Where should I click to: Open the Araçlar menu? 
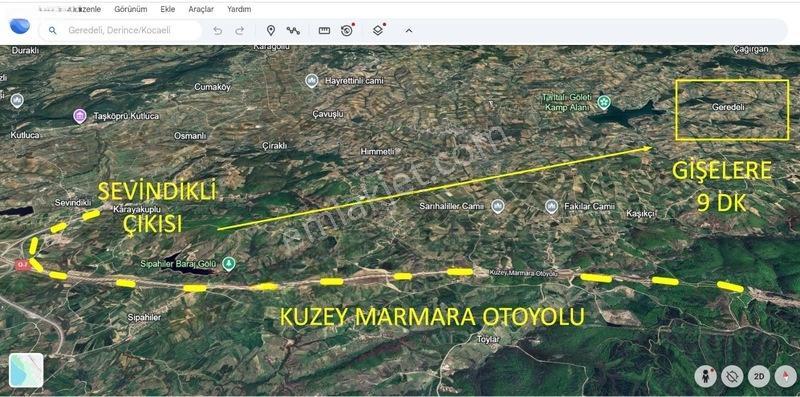201,9
